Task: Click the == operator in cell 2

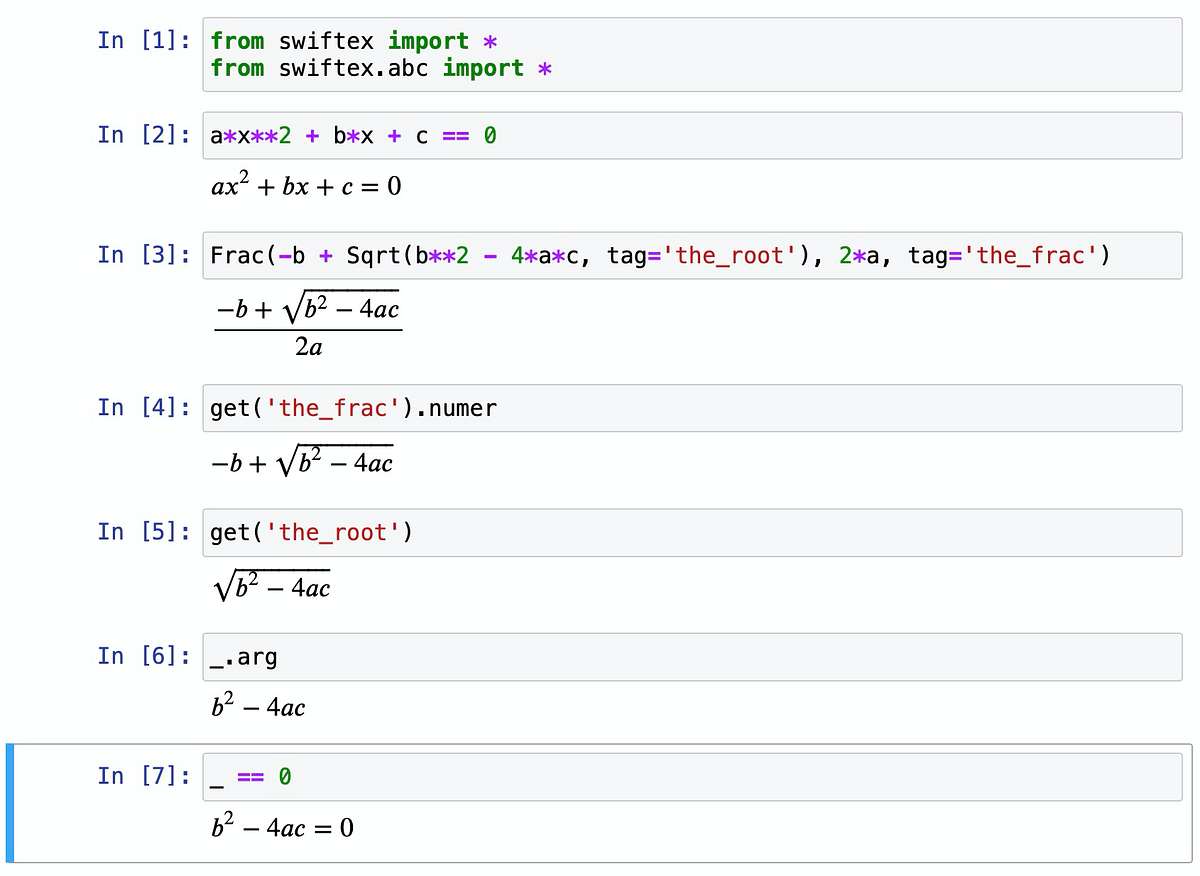Action: tap(457, 135)
